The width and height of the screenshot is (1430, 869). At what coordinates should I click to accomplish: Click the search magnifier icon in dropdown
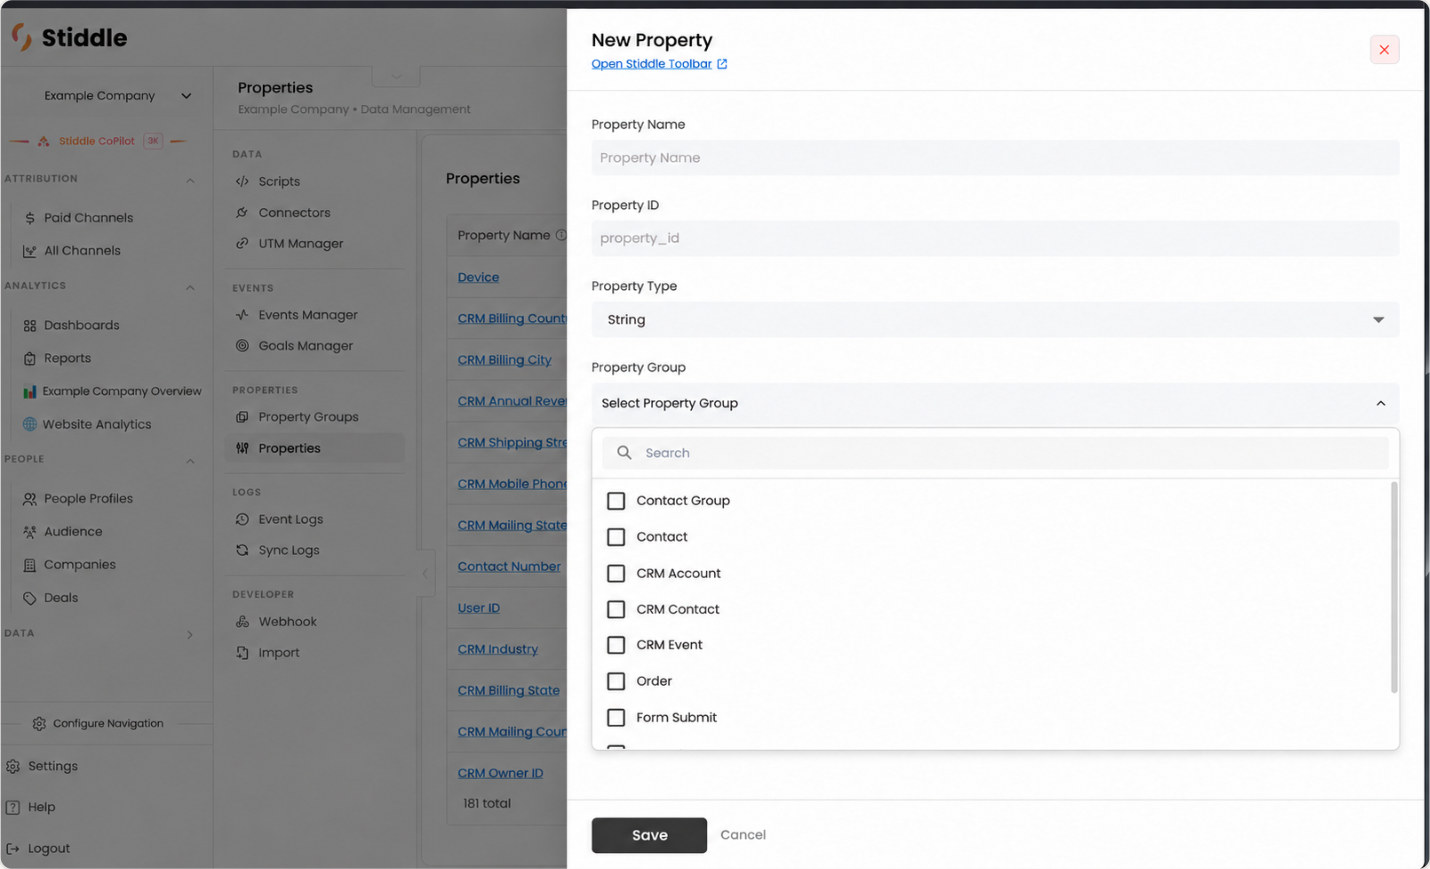point(624,453)
